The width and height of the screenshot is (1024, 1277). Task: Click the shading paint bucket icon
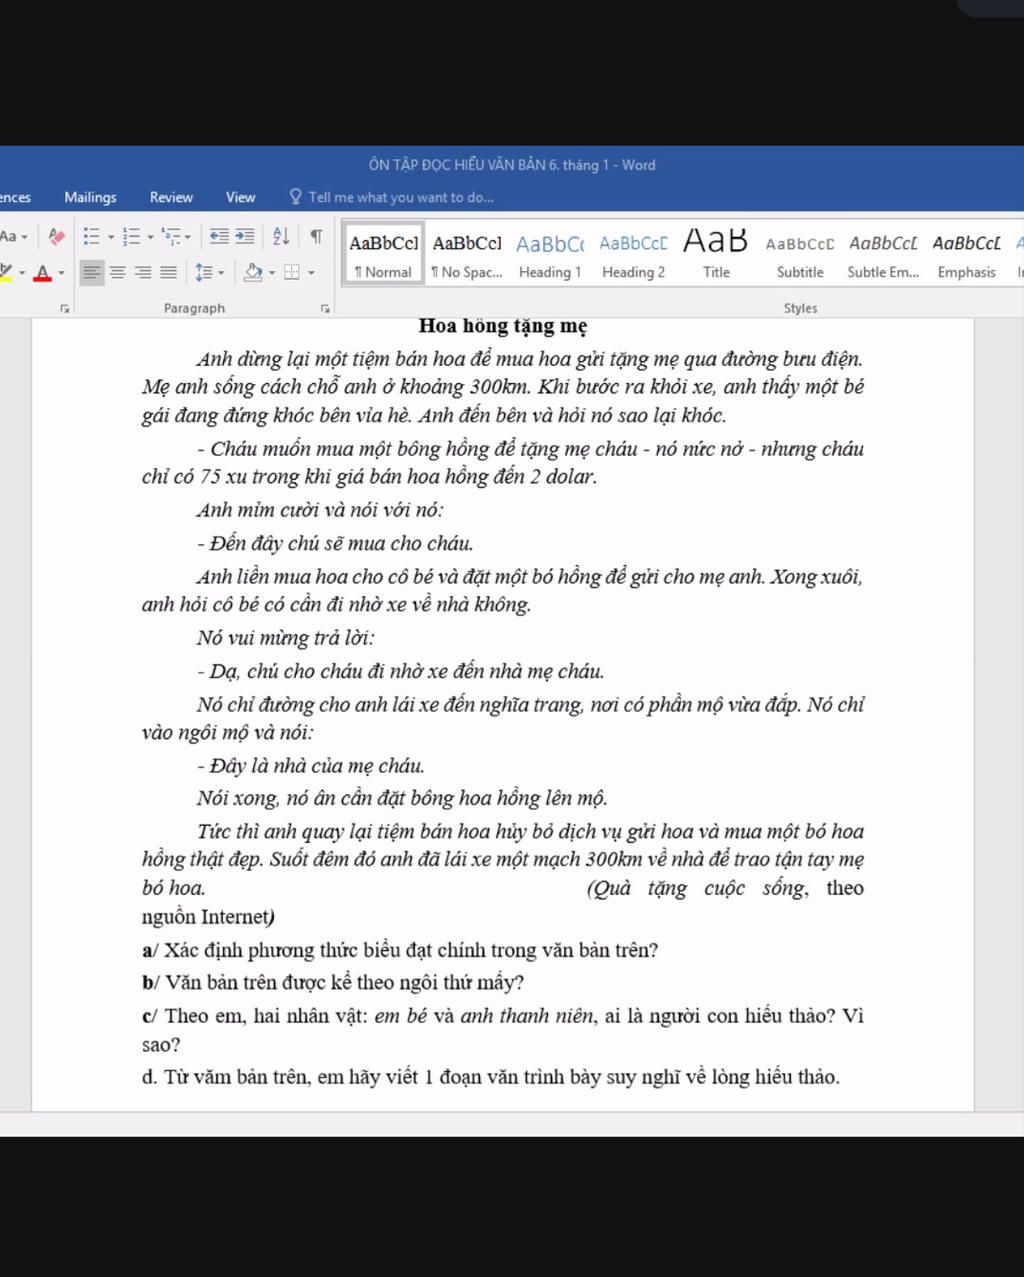(x=253, y=272)
